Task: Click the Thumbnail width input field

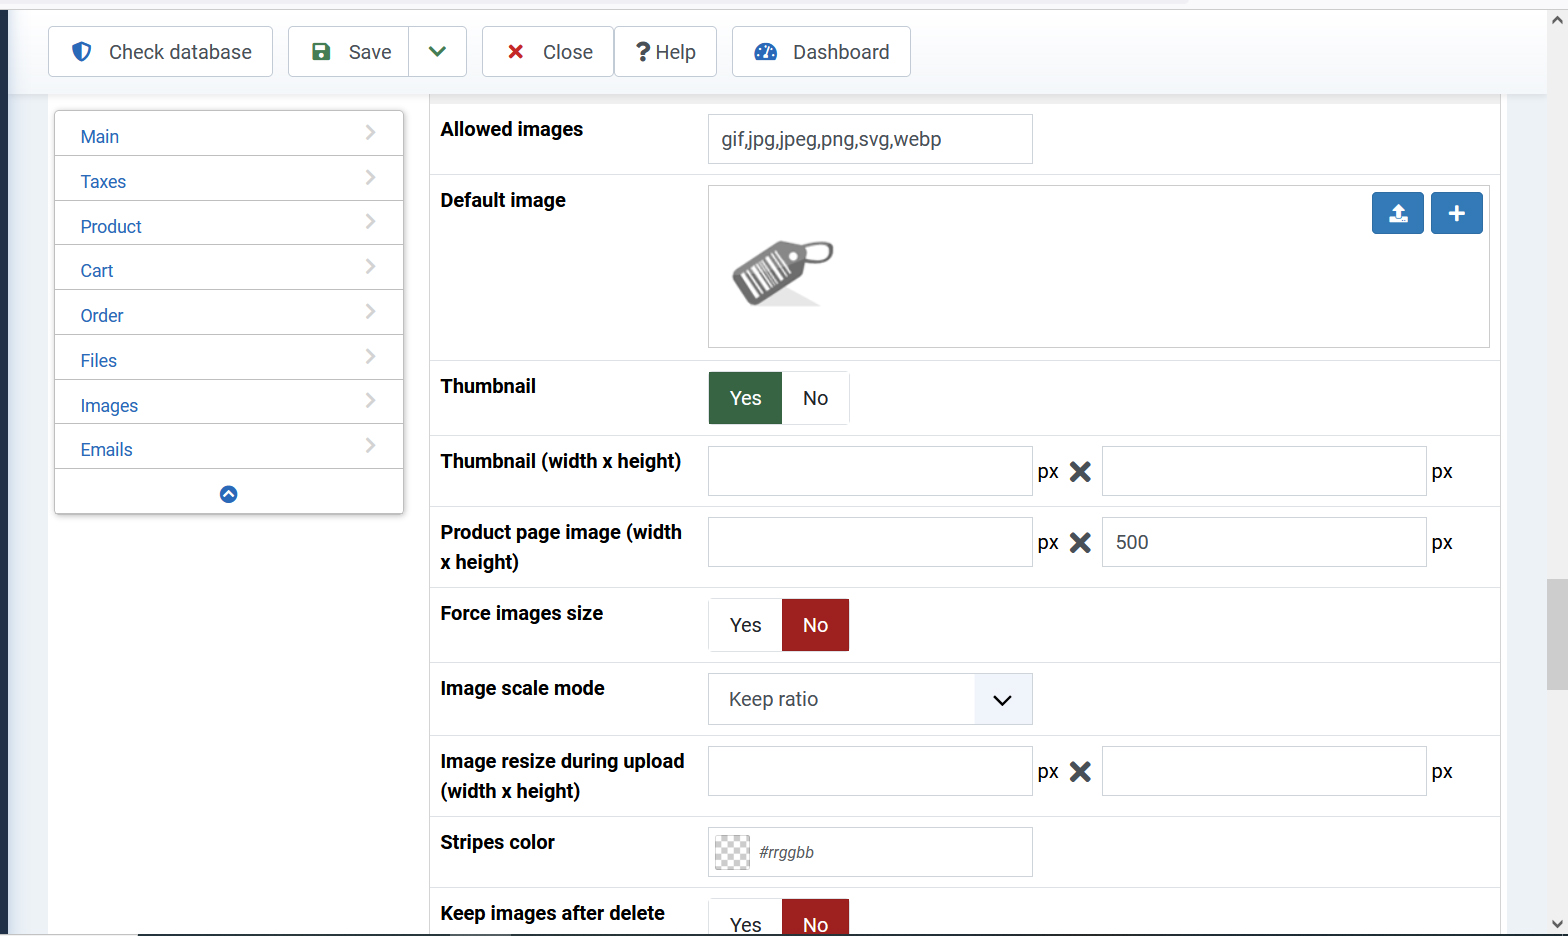Action: [870, 471]
